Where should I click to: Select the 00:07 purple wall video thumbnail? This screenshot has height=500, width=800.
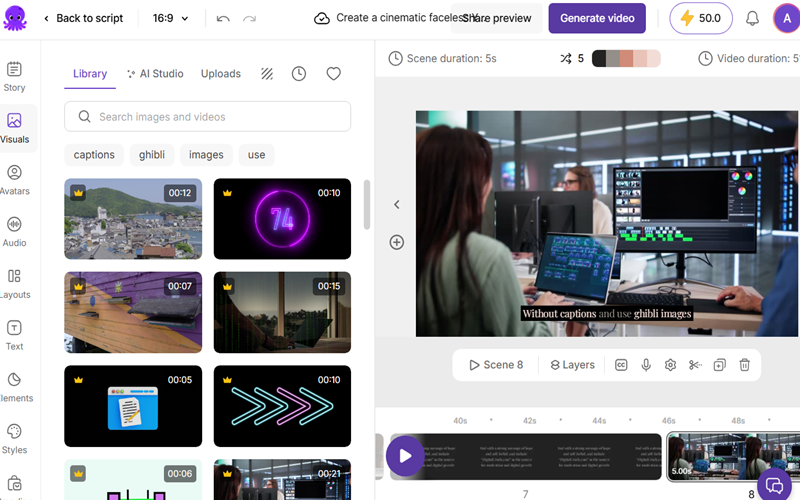133,312
